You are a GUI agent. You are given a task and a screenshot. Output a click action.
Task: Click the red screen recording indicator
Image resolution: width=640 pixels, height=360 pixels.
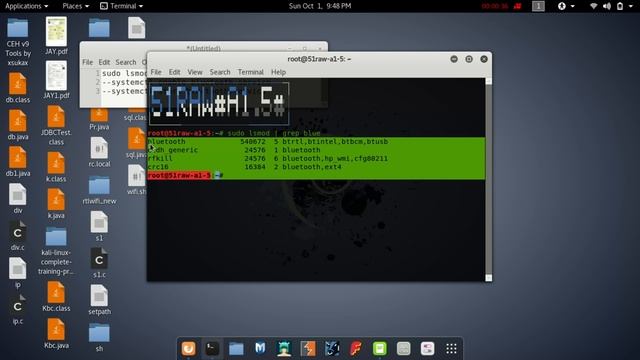point(518,6)
